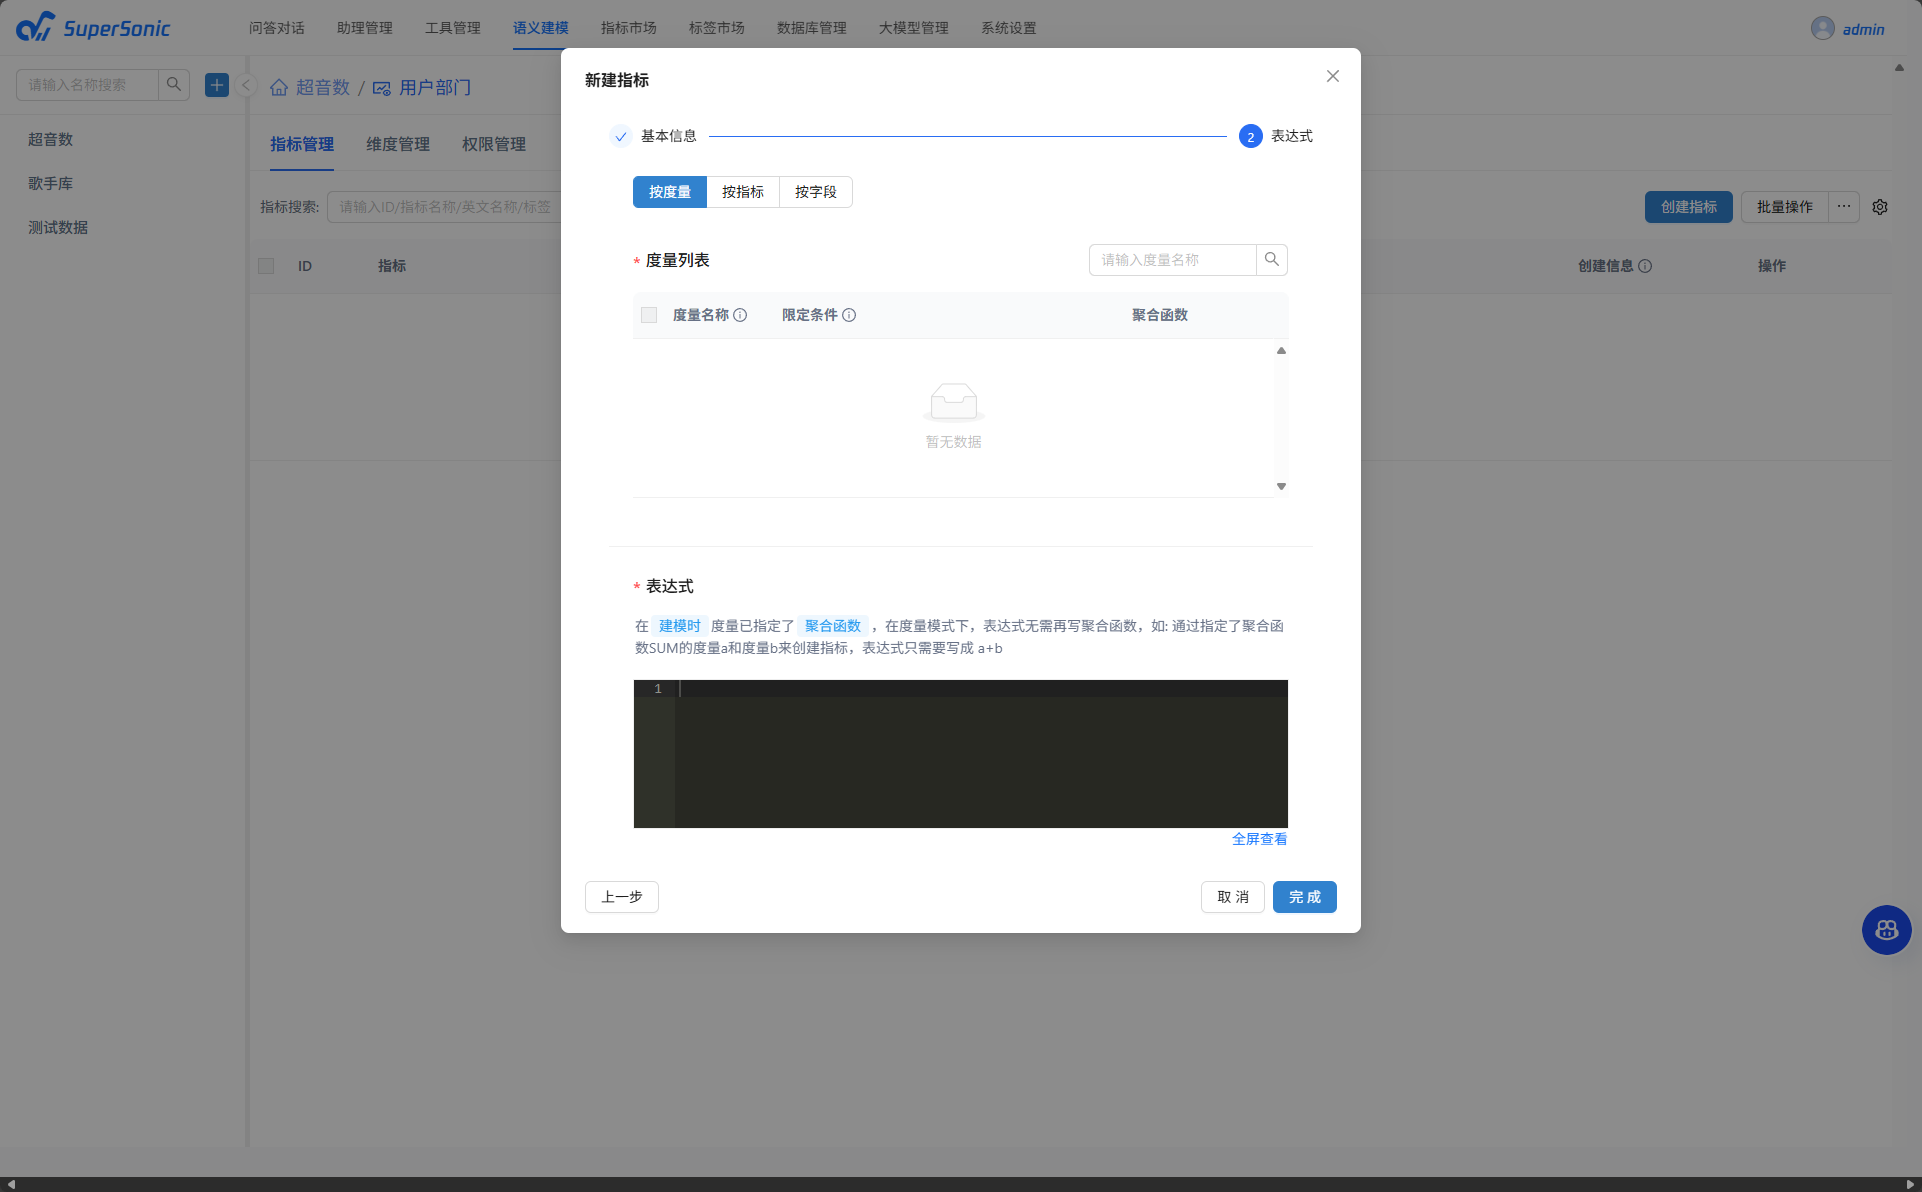Click the home icon in the breadcrumb
The height and width of the screenshot is (1192, 1922).
279,88
